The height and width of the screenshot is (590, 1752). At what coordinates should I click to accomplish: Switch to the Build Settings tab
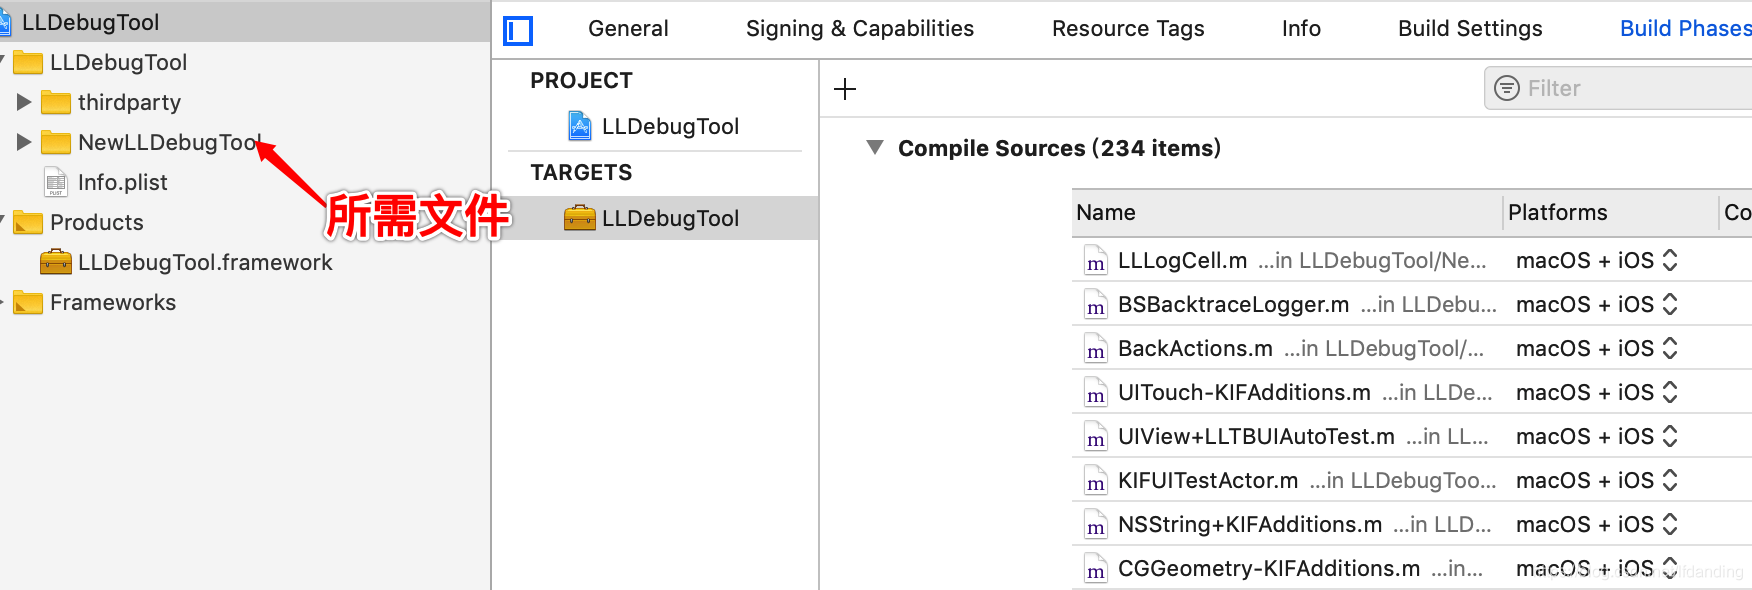tap(1470, 29)
